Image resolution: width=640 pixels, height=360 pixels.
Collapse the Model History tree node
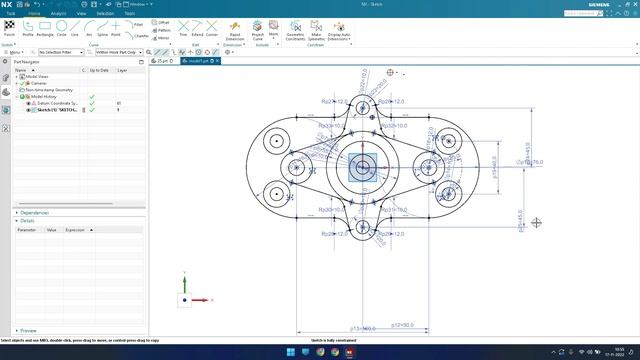pyautogui.click(x=17, y=97)
